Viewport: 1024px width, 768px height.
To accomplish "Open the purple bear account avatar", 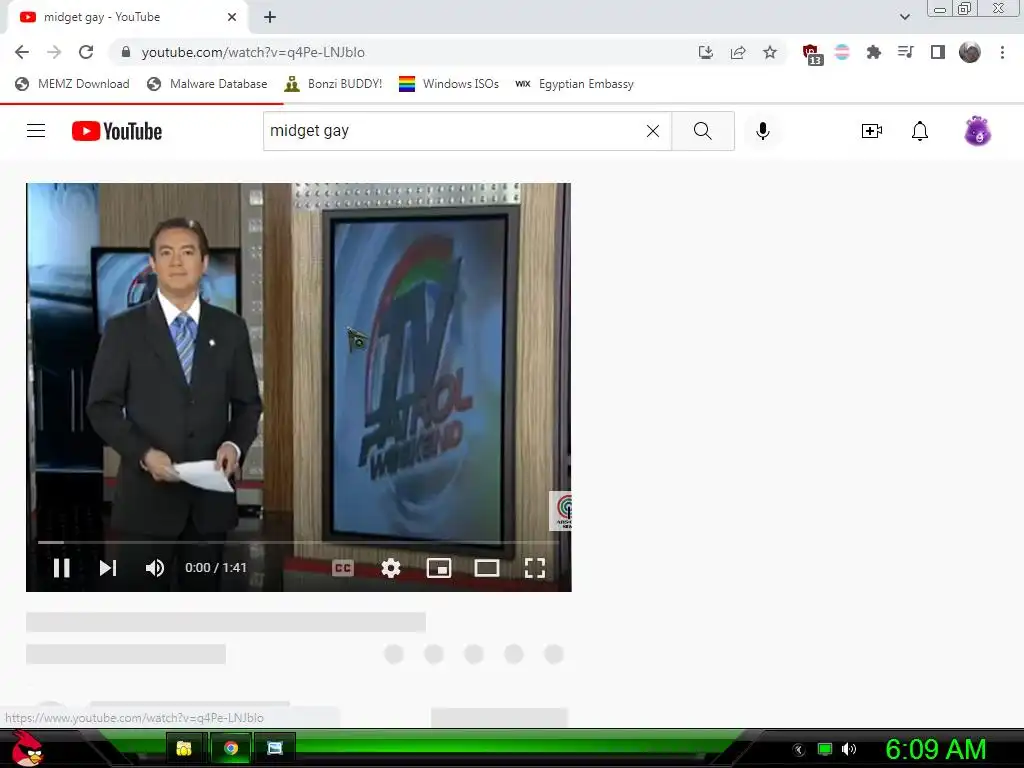I will 978,131.
